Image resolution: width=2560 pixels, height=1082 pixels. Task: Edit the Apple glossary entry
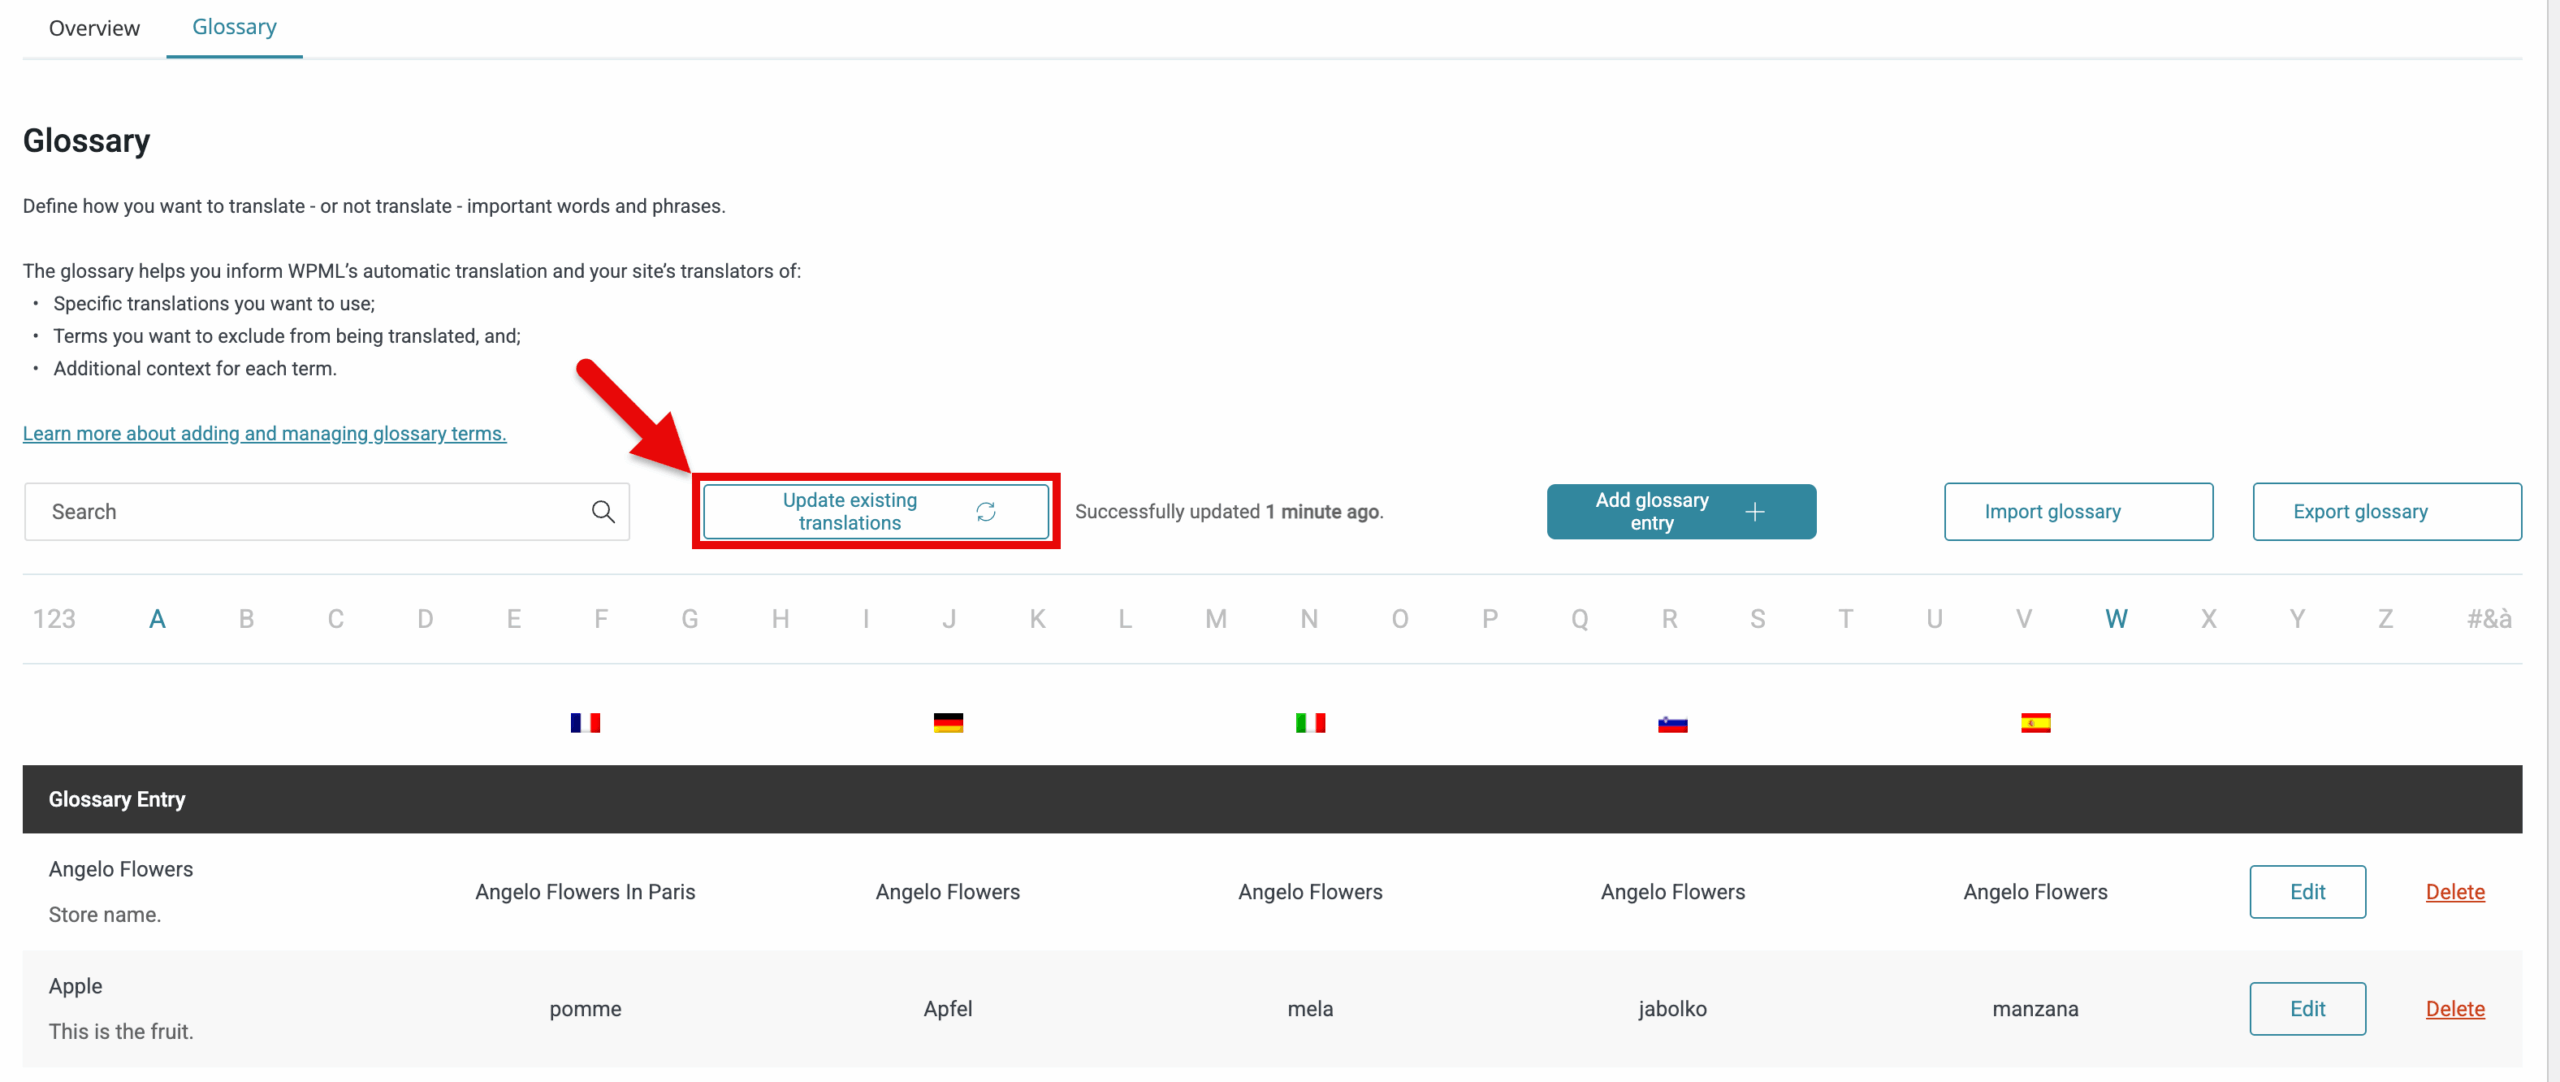[2307, 1009]
